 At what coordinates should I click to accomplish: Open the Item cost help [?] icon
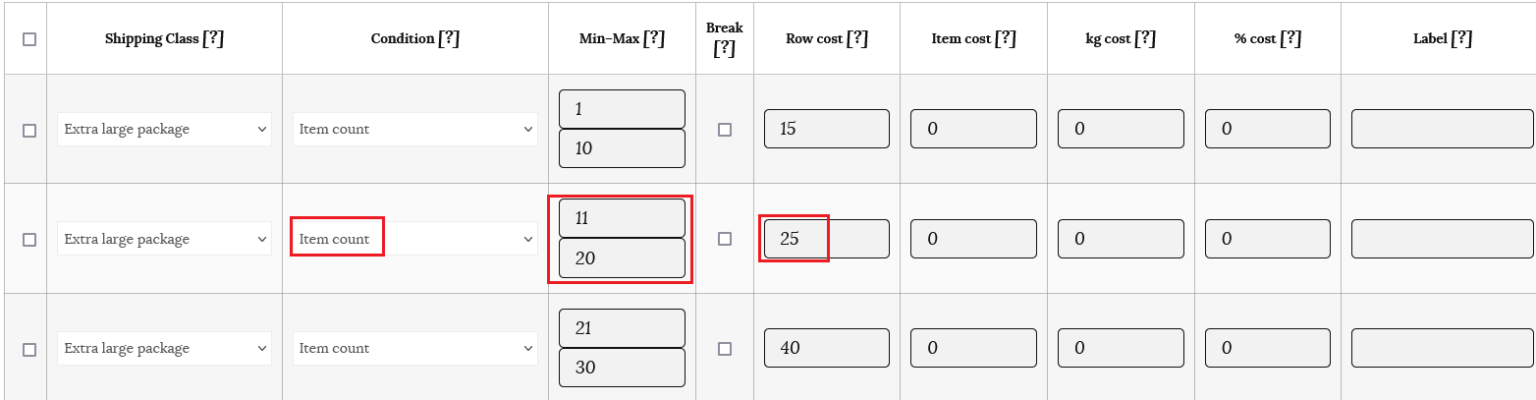1006,39
